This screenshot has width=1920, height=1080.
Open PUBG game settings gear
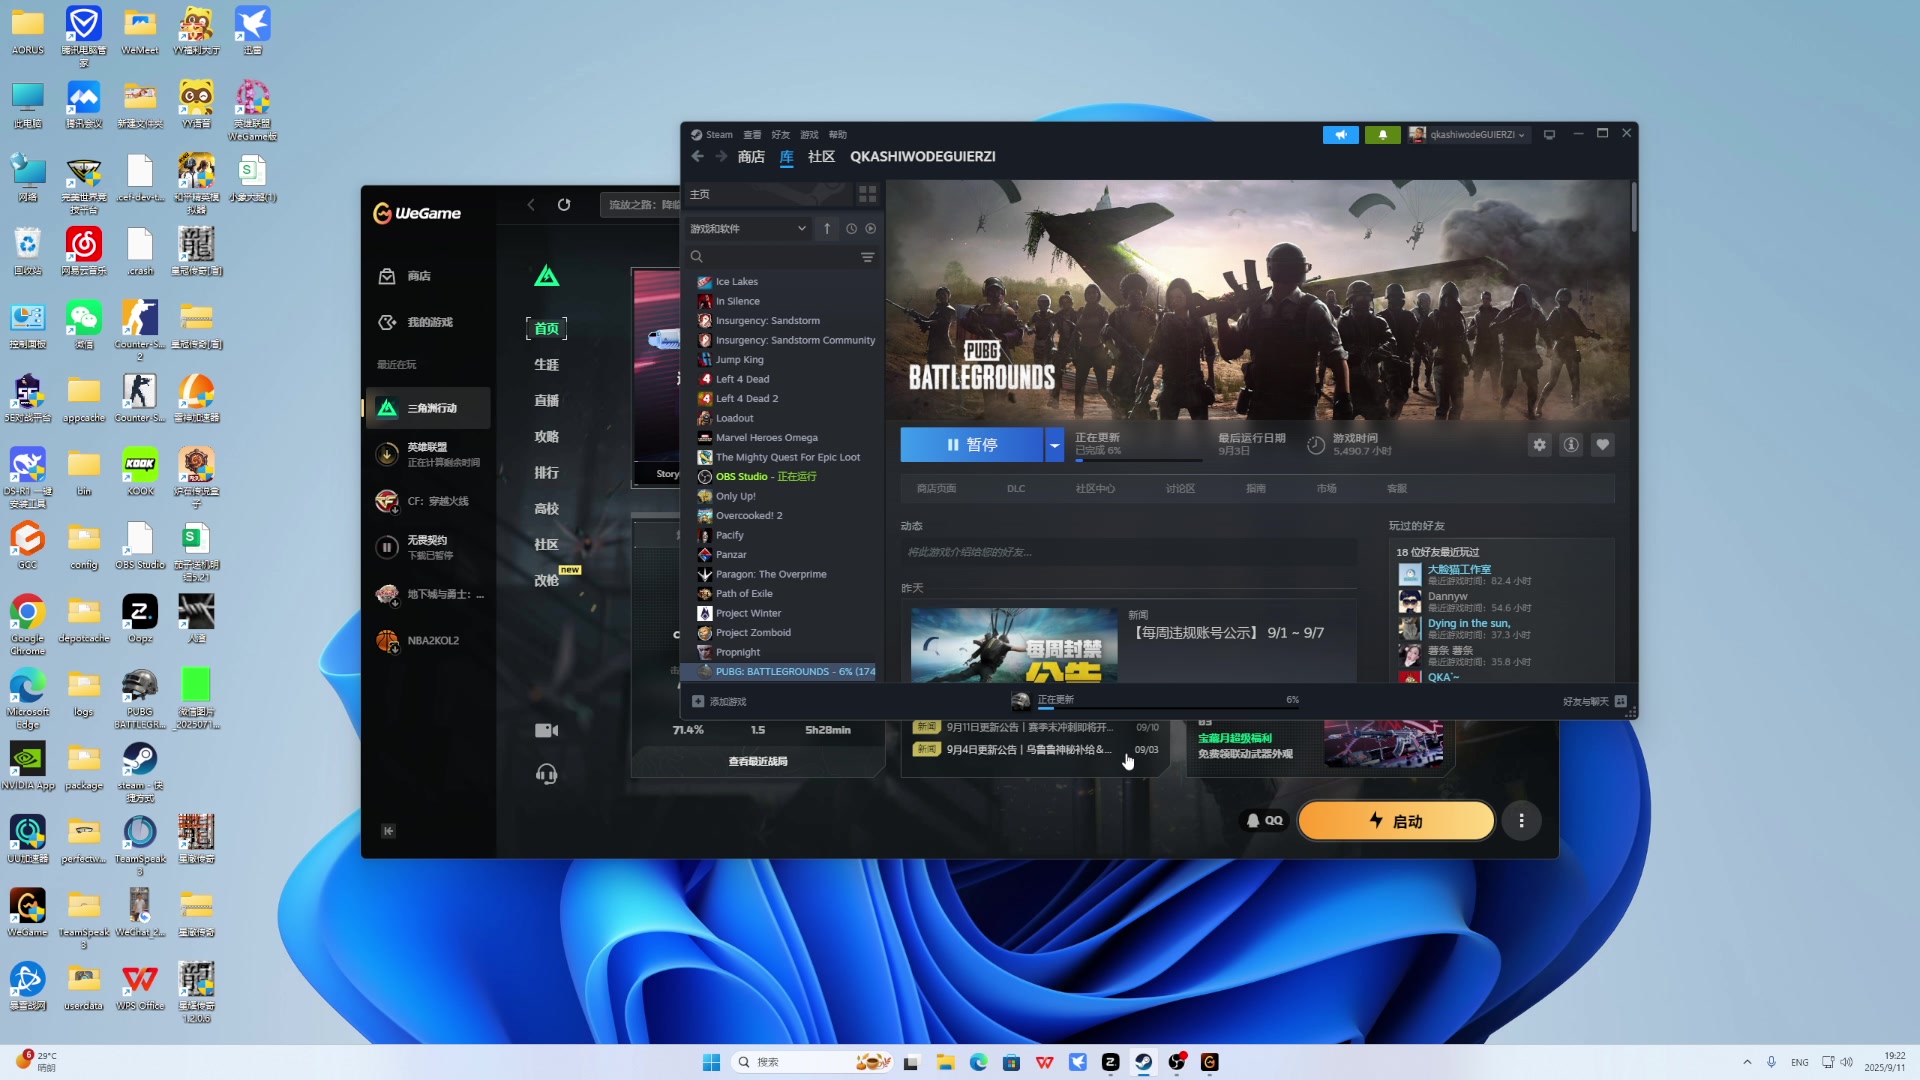click(x=1539, y=445)
